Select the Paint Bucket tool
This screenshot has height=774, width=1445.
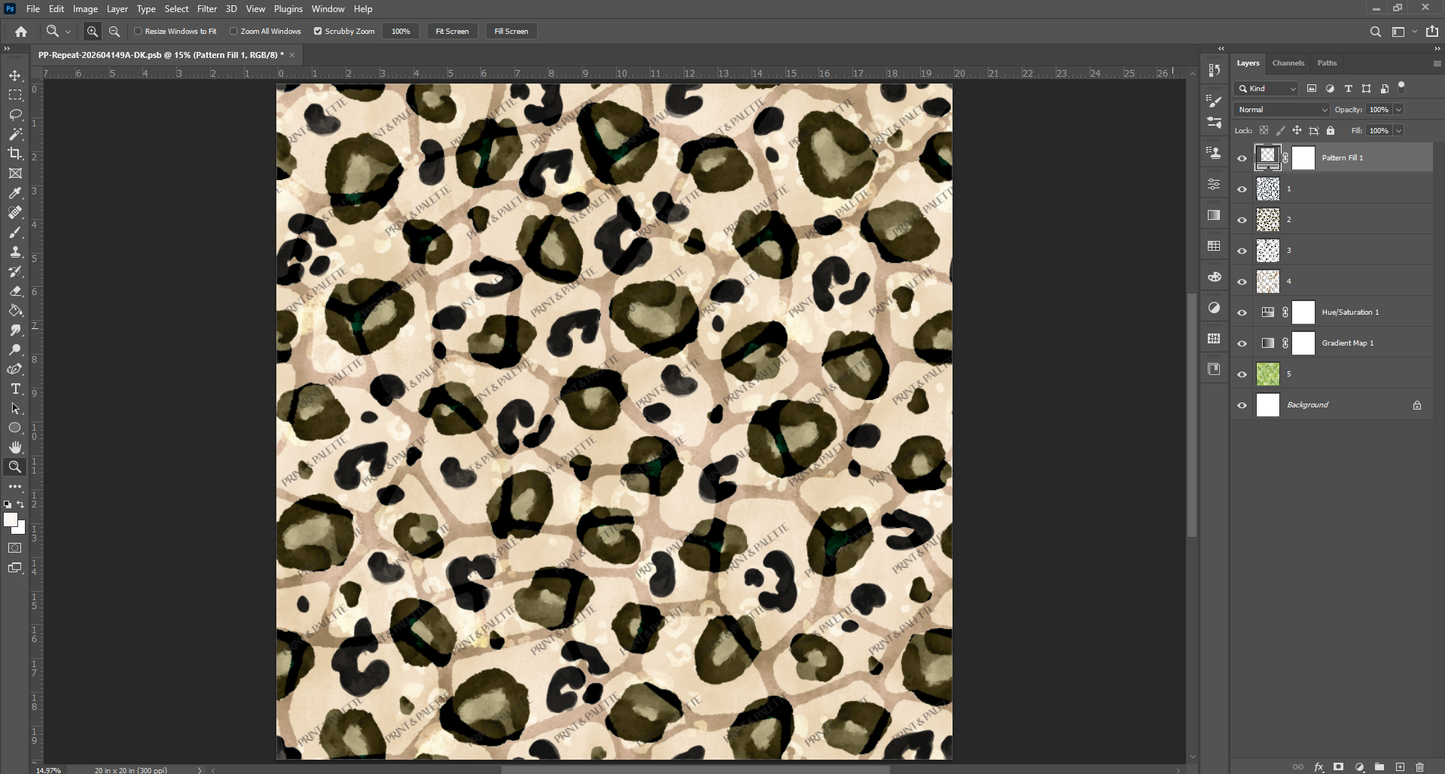15,310
